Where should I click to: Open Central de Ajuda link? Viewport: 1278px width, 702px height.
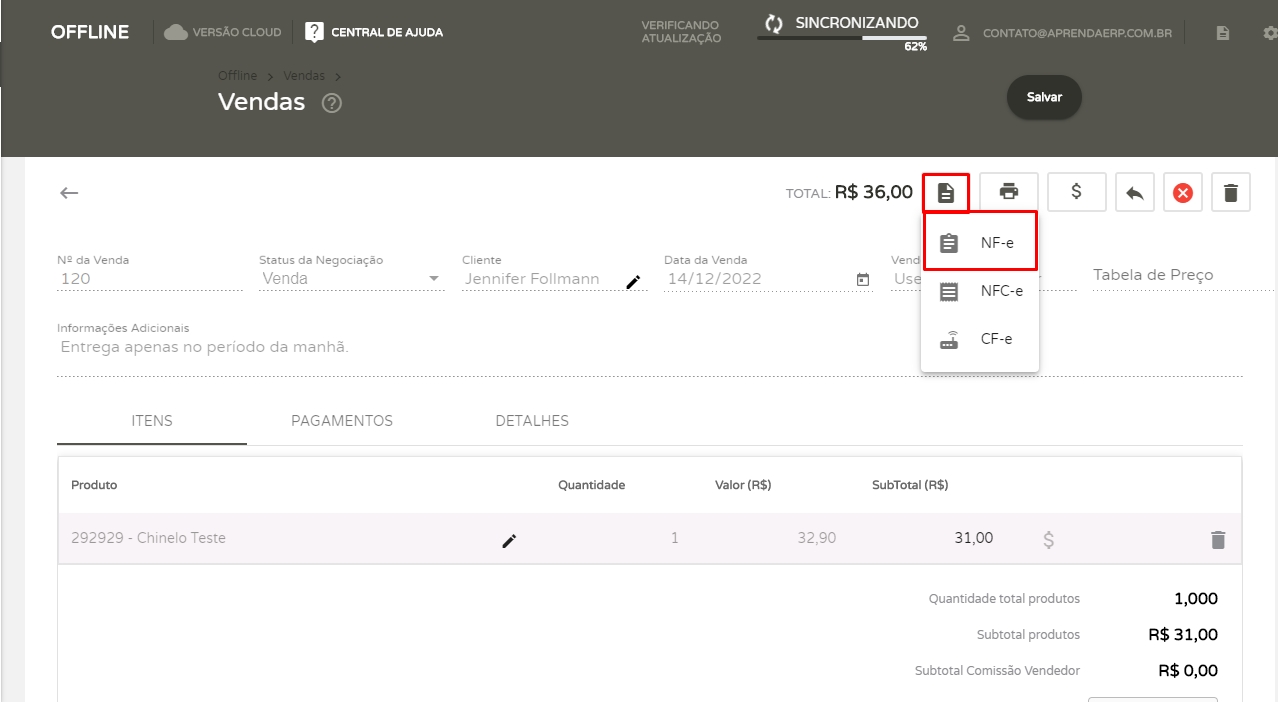[x=374, y=32]
